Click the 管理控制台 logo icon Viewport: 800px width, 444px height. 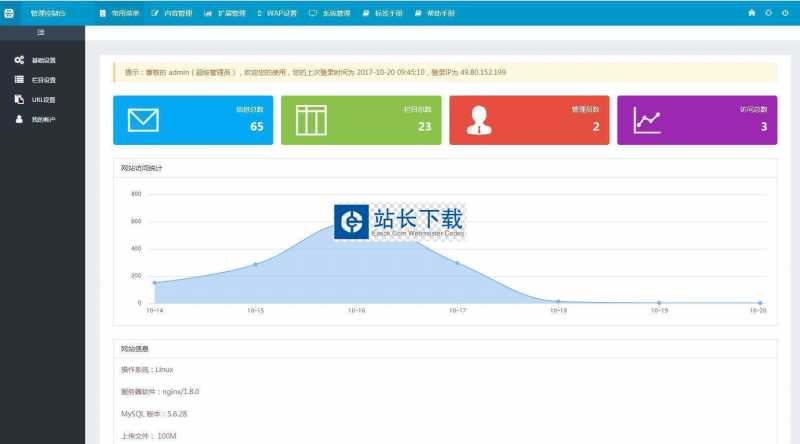[11, 13]
